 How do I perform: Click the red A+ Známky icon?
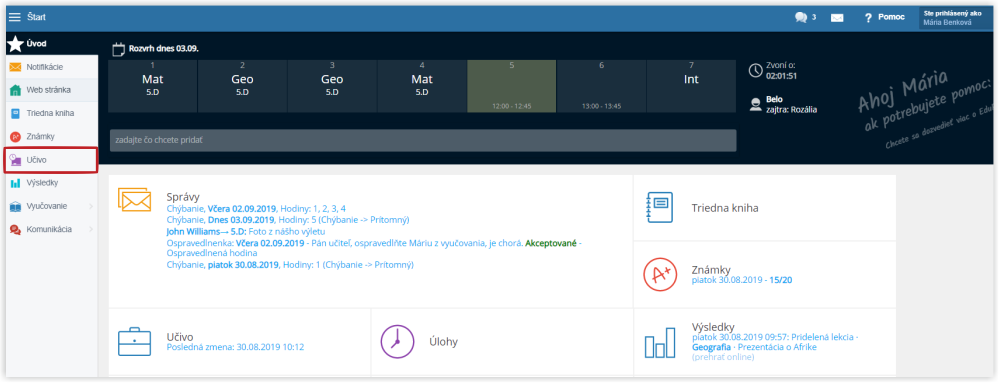click(660, 275)
